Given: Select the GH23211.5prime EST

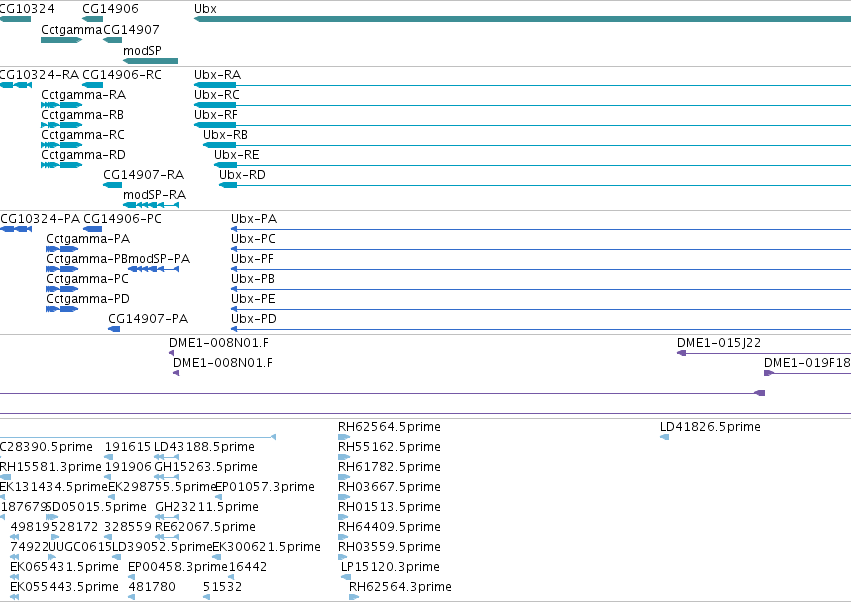Looking at the screenshot, I should [167, 517].
